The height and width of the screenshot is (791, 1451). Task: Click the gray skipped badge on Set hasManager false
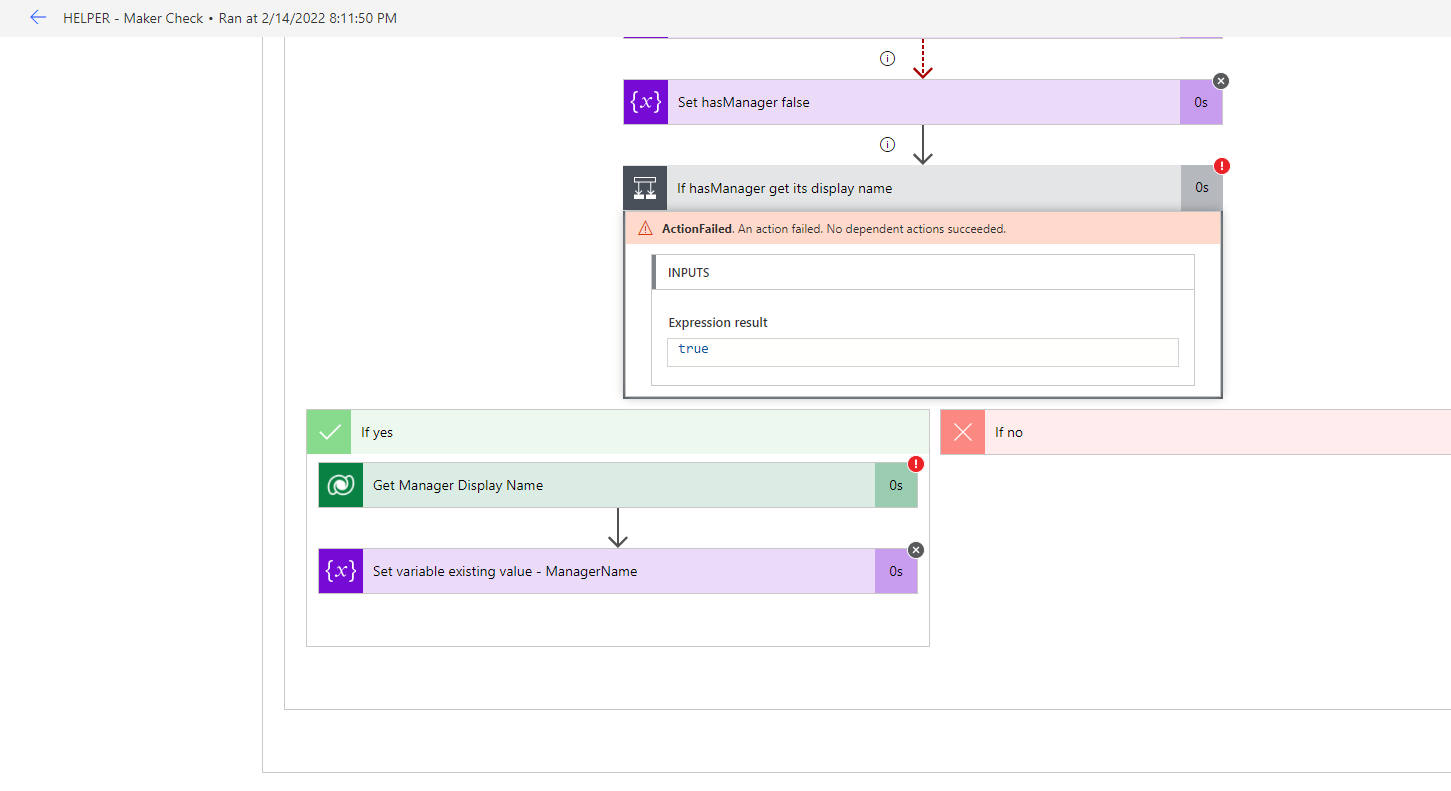tap(1220, 80)
